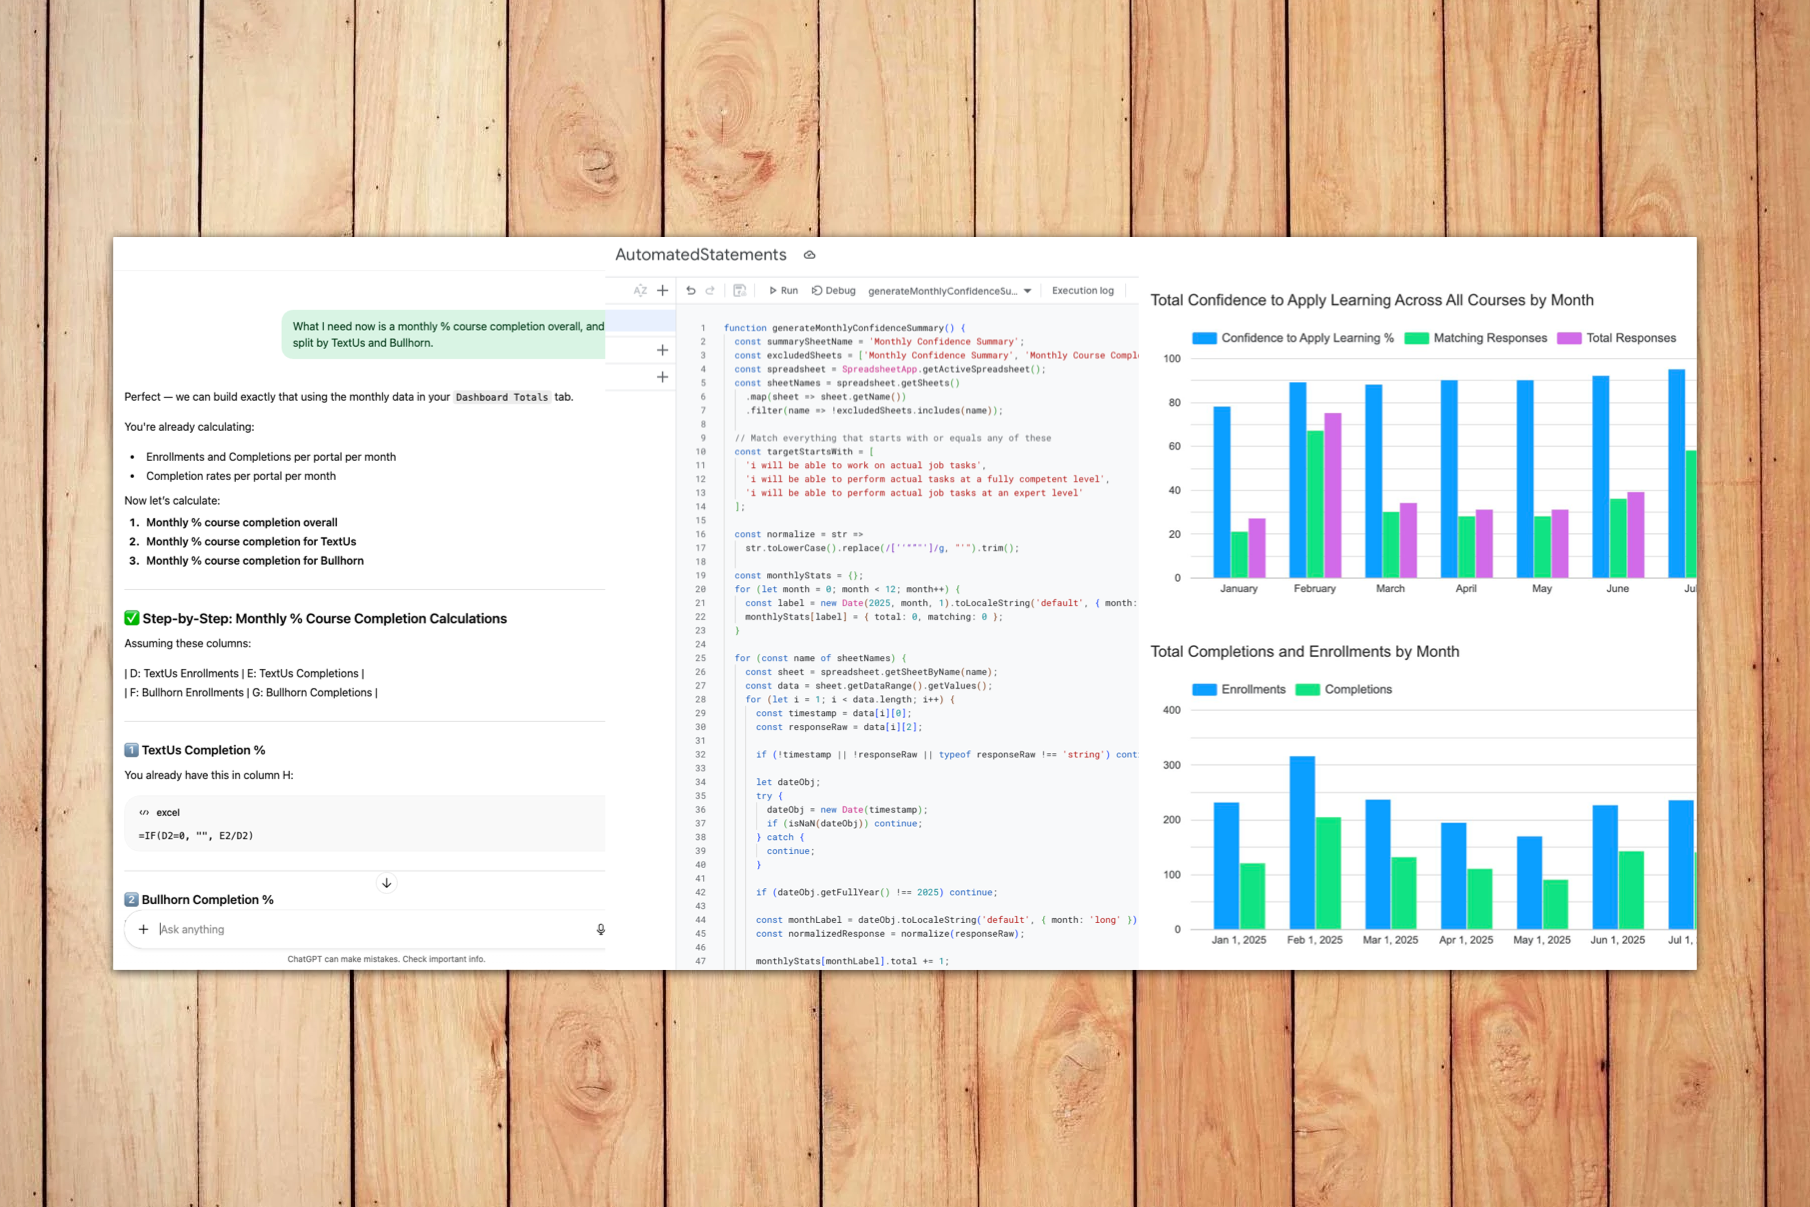This screenshot has height=1207, width=1810.
Task: Click the AutomatedStatements project title
Action: 700,255
